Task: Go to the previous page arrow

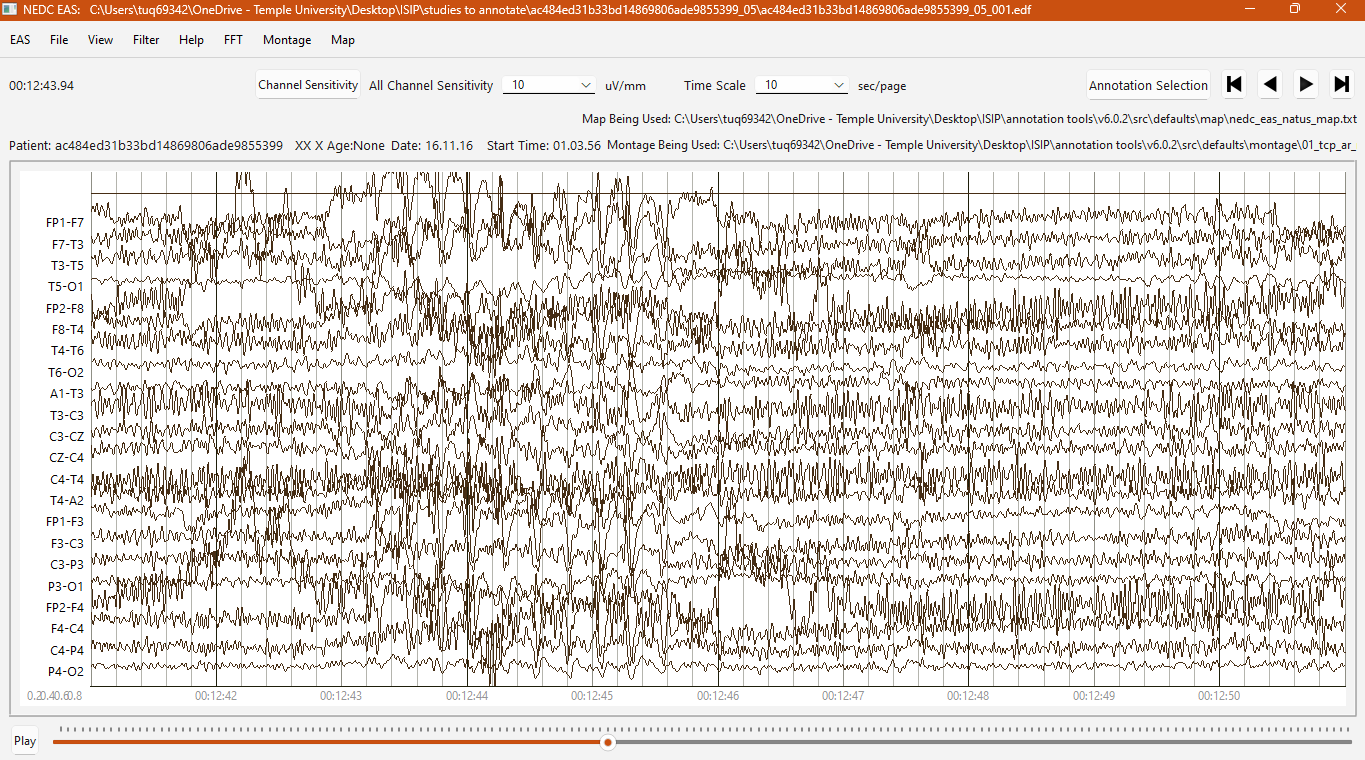Action: [x=1270, y=85]
